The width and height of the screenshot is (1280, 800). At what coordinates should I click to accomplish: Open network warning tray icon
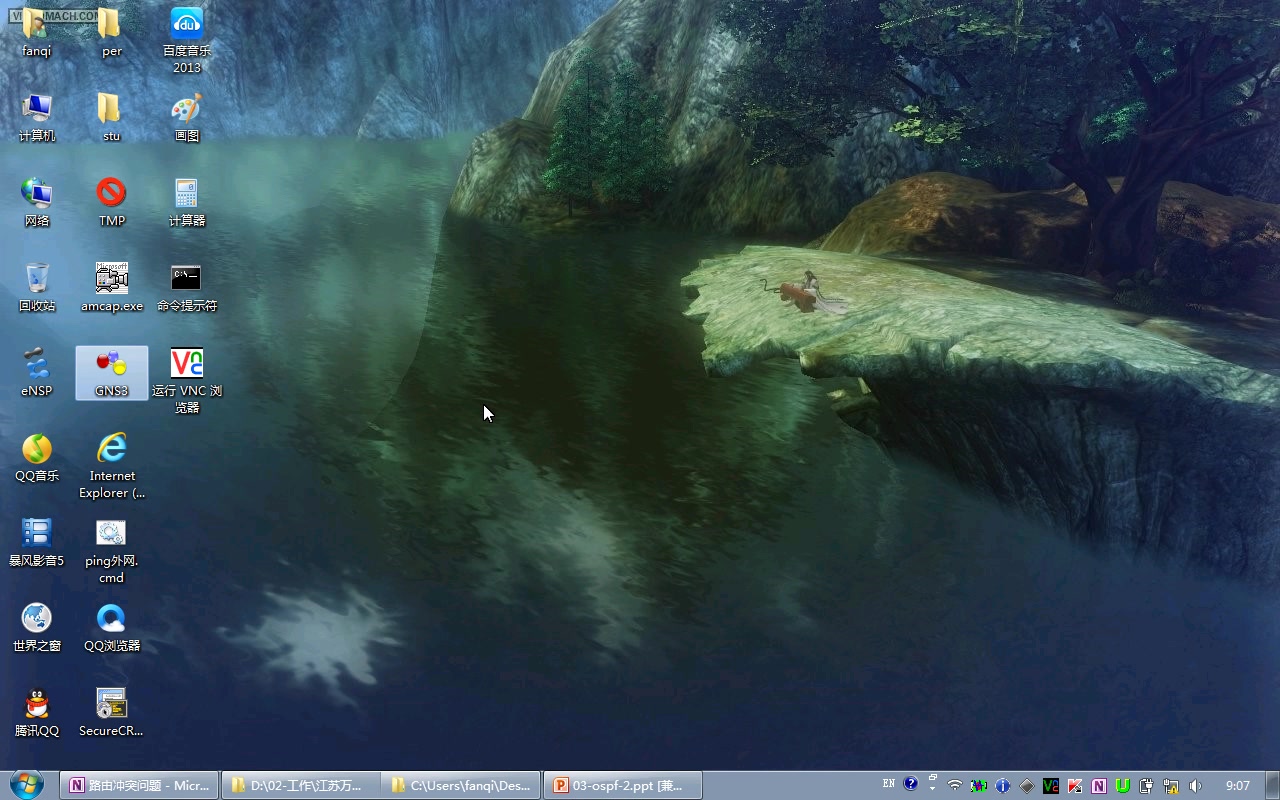1171,785
